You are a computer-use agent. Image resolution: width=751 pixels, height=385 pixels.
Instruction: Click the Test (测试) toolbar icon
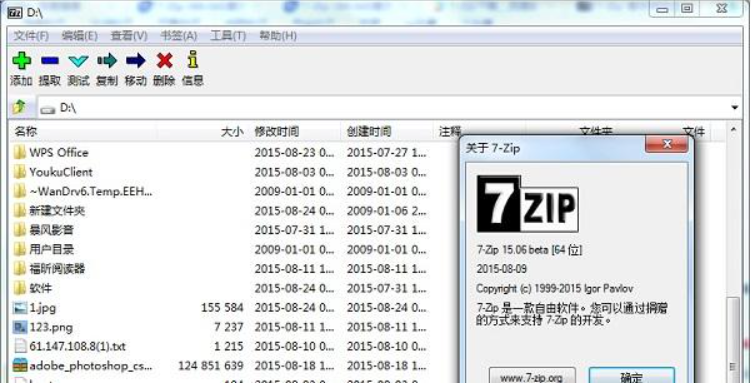[x=78, y=61]
